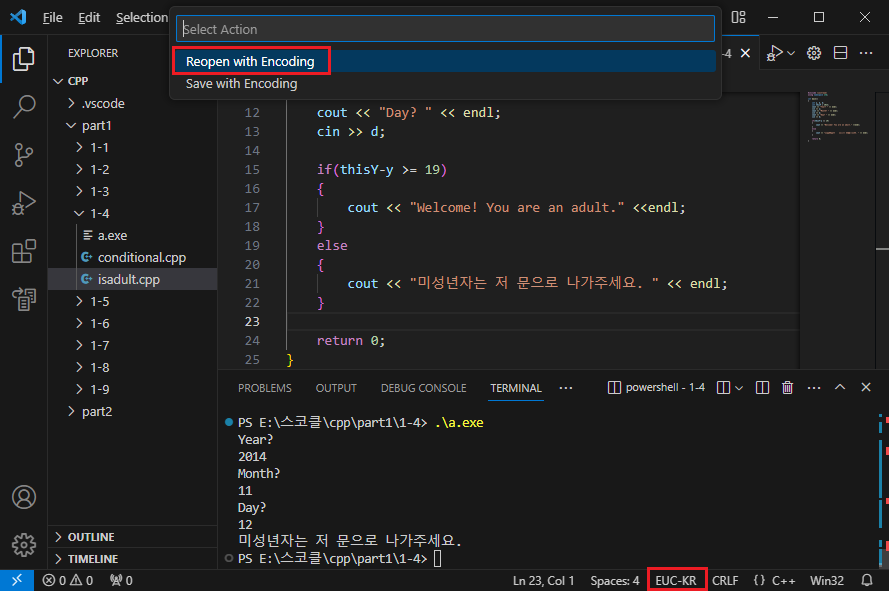
Task: Expand the 1-5 folder
Action: (x=133, y=301)
